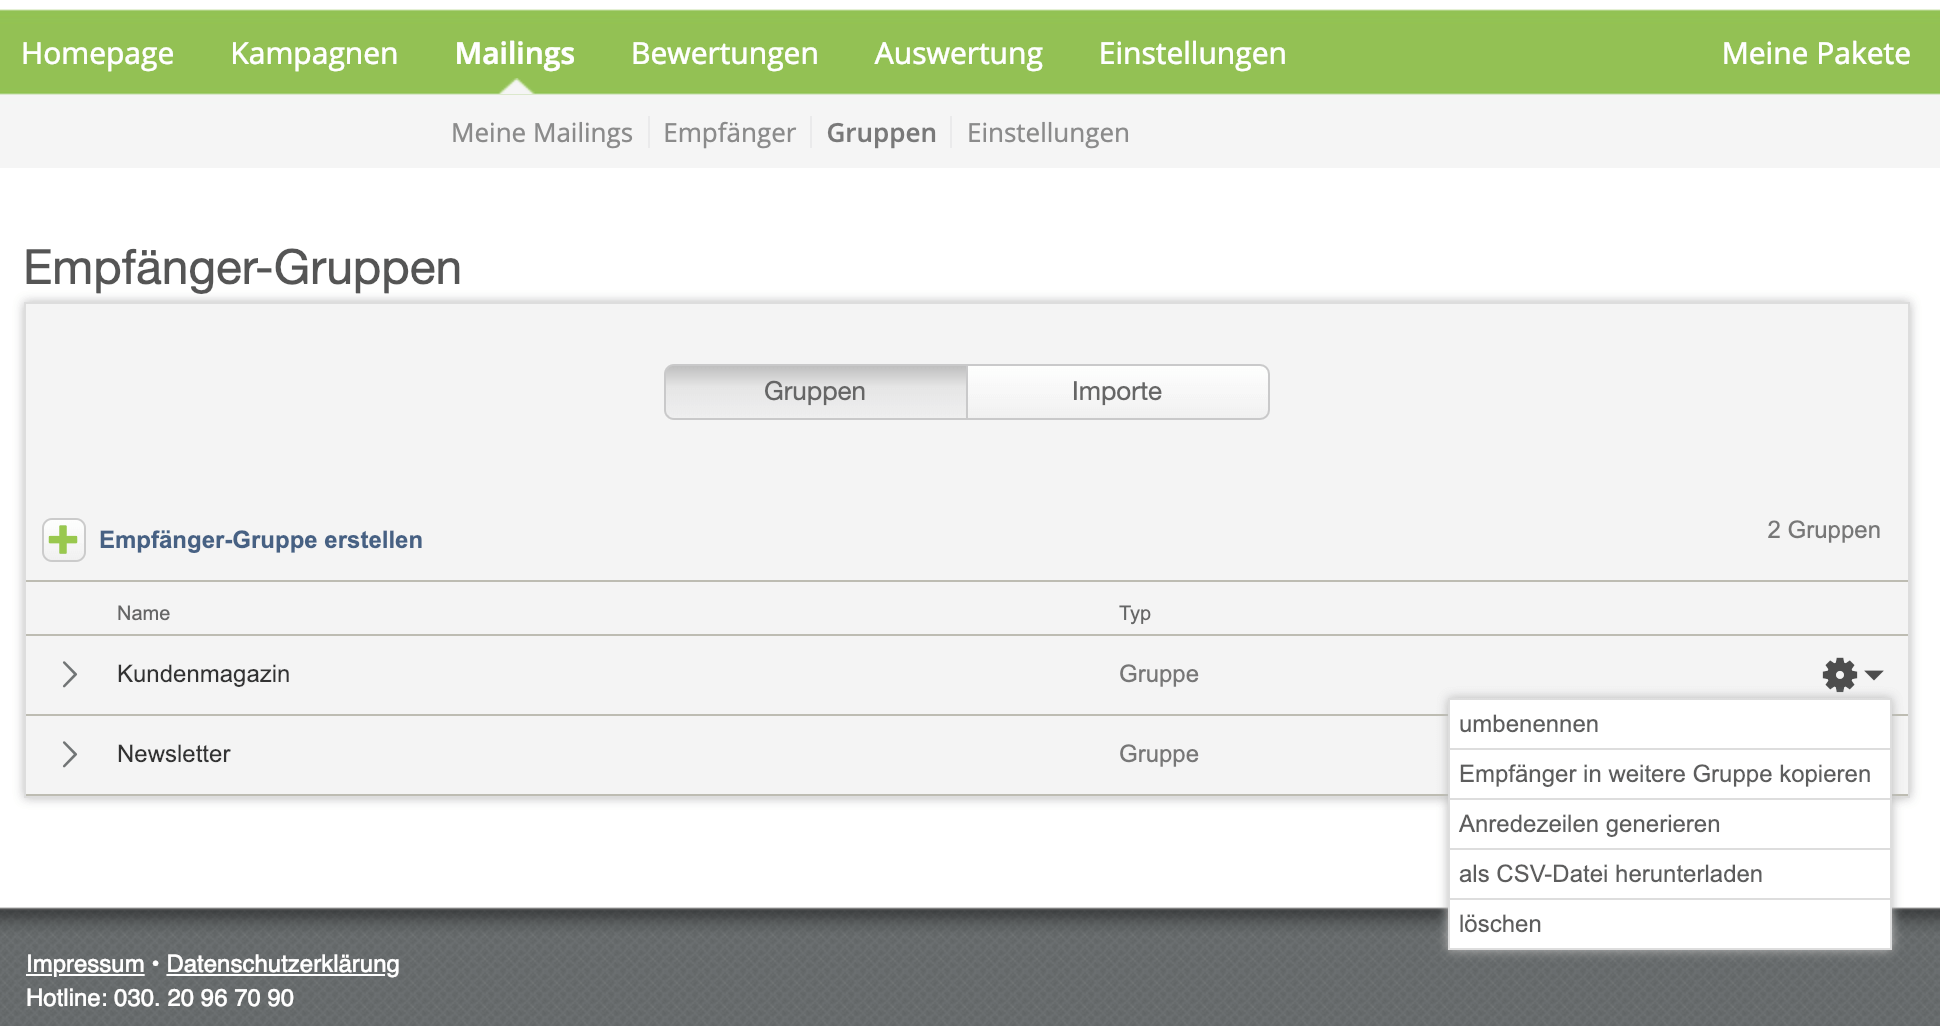Open the dropdown arrow next to the gear
This screenshot has width=1940, height=1026.
(1873, 675)
